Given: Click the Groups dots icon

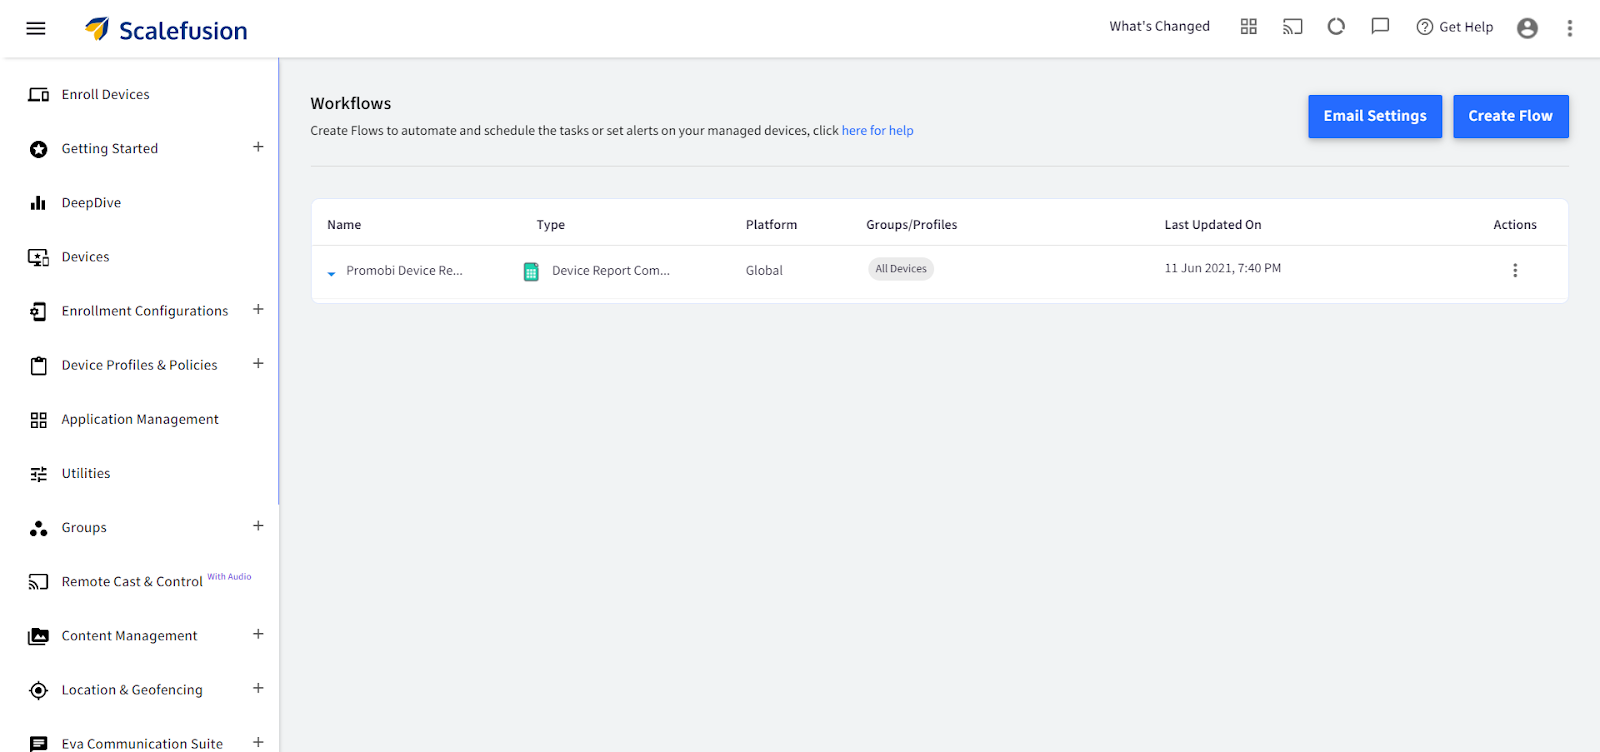Looking at the screenshot, I should pos(38,528).
